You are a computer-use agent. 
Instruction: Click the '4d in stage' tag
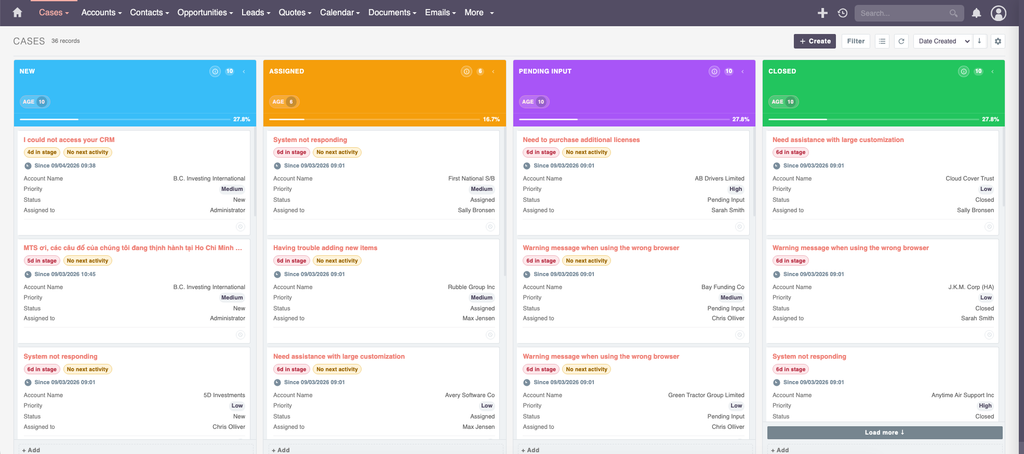[x=42, y=152]
